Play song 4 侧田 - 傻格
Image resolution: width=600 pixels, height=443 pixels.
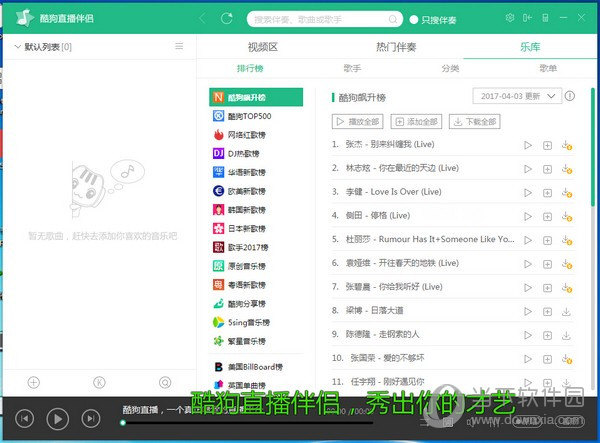528,217
